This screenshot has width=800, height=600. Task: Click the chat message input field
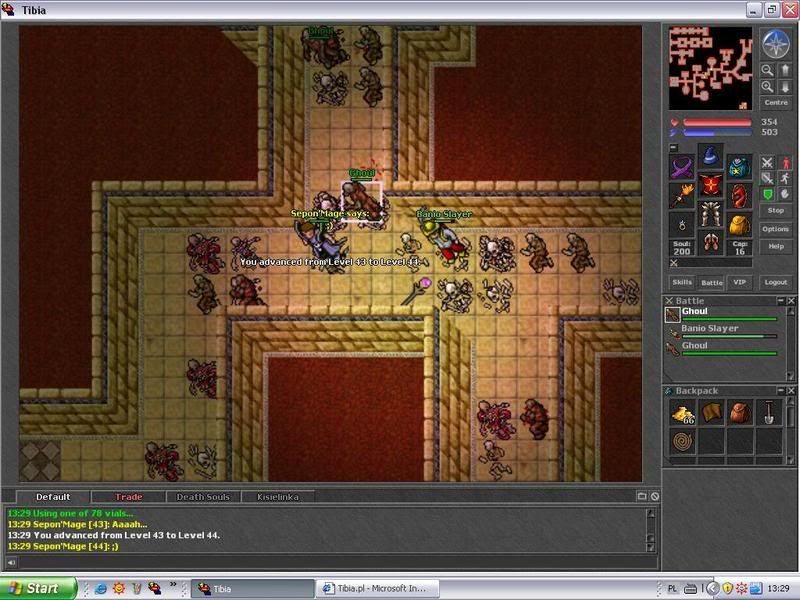click(337, 562)
